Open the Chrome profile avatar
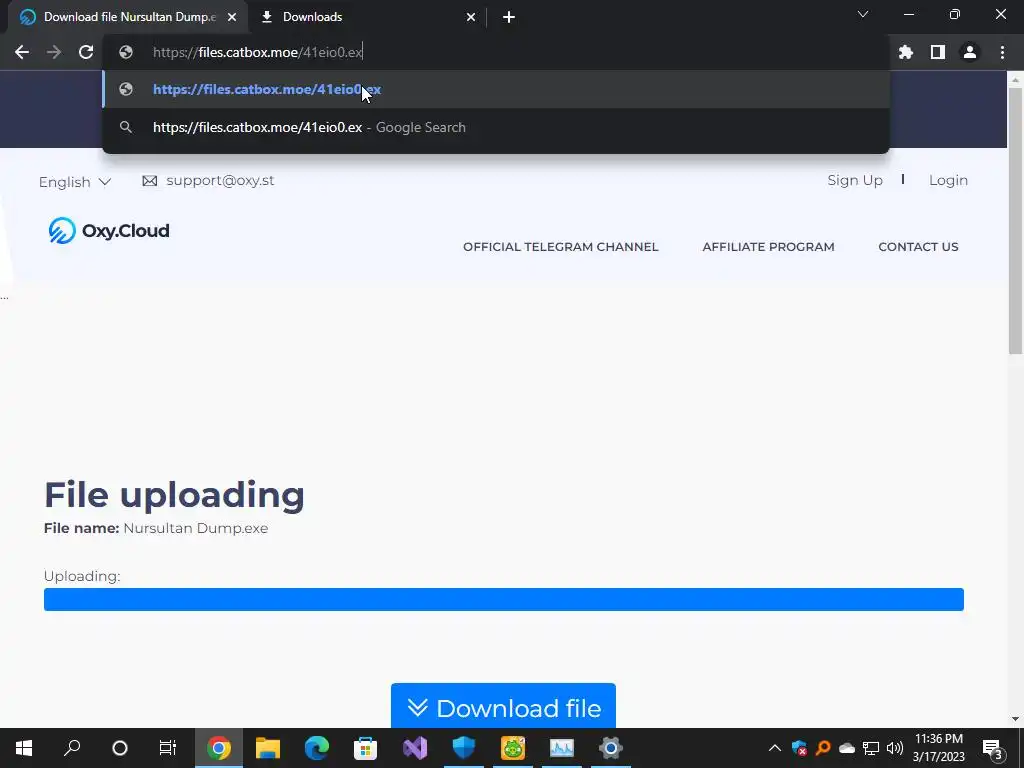The width and height of the screenshot is (1024, 768). pyautogui.click(x=970, y=52)
